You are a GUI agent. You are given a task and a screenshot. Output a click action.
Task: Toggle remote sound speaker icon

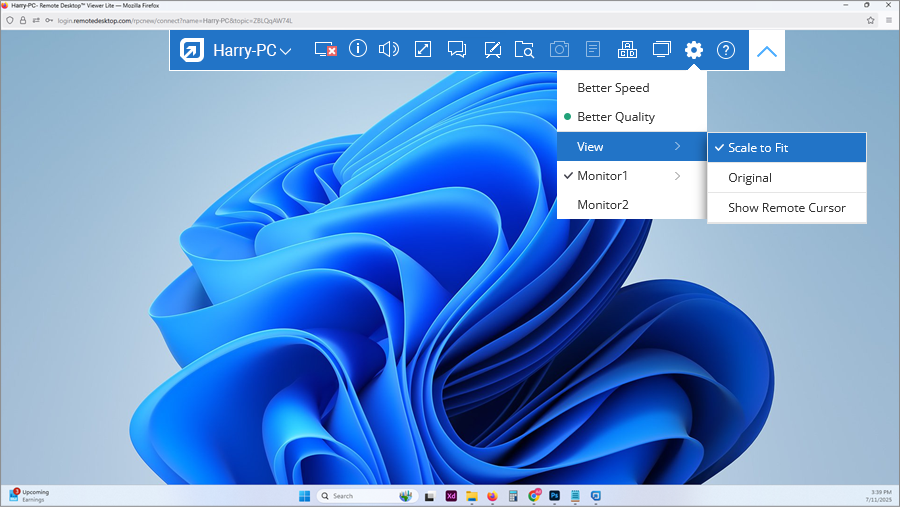coord(389,50)
